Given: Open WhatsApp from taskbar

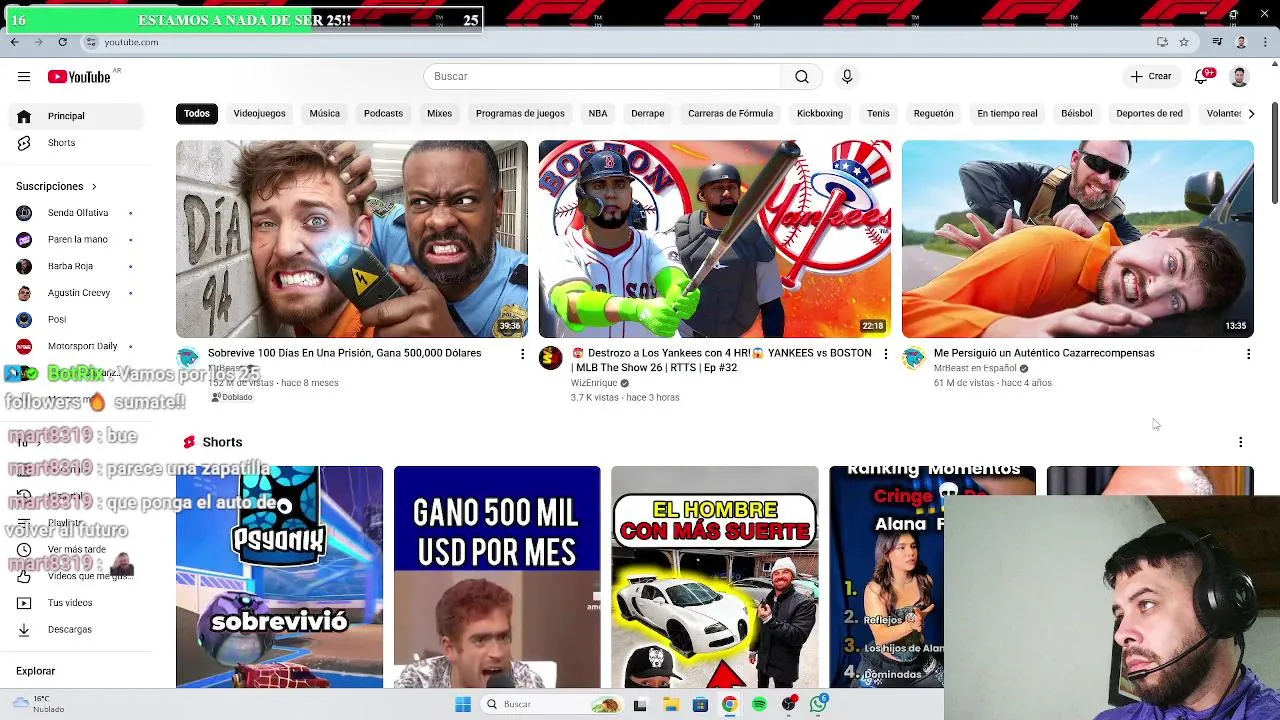Looking at the screenshot, I should click(819, 705).
